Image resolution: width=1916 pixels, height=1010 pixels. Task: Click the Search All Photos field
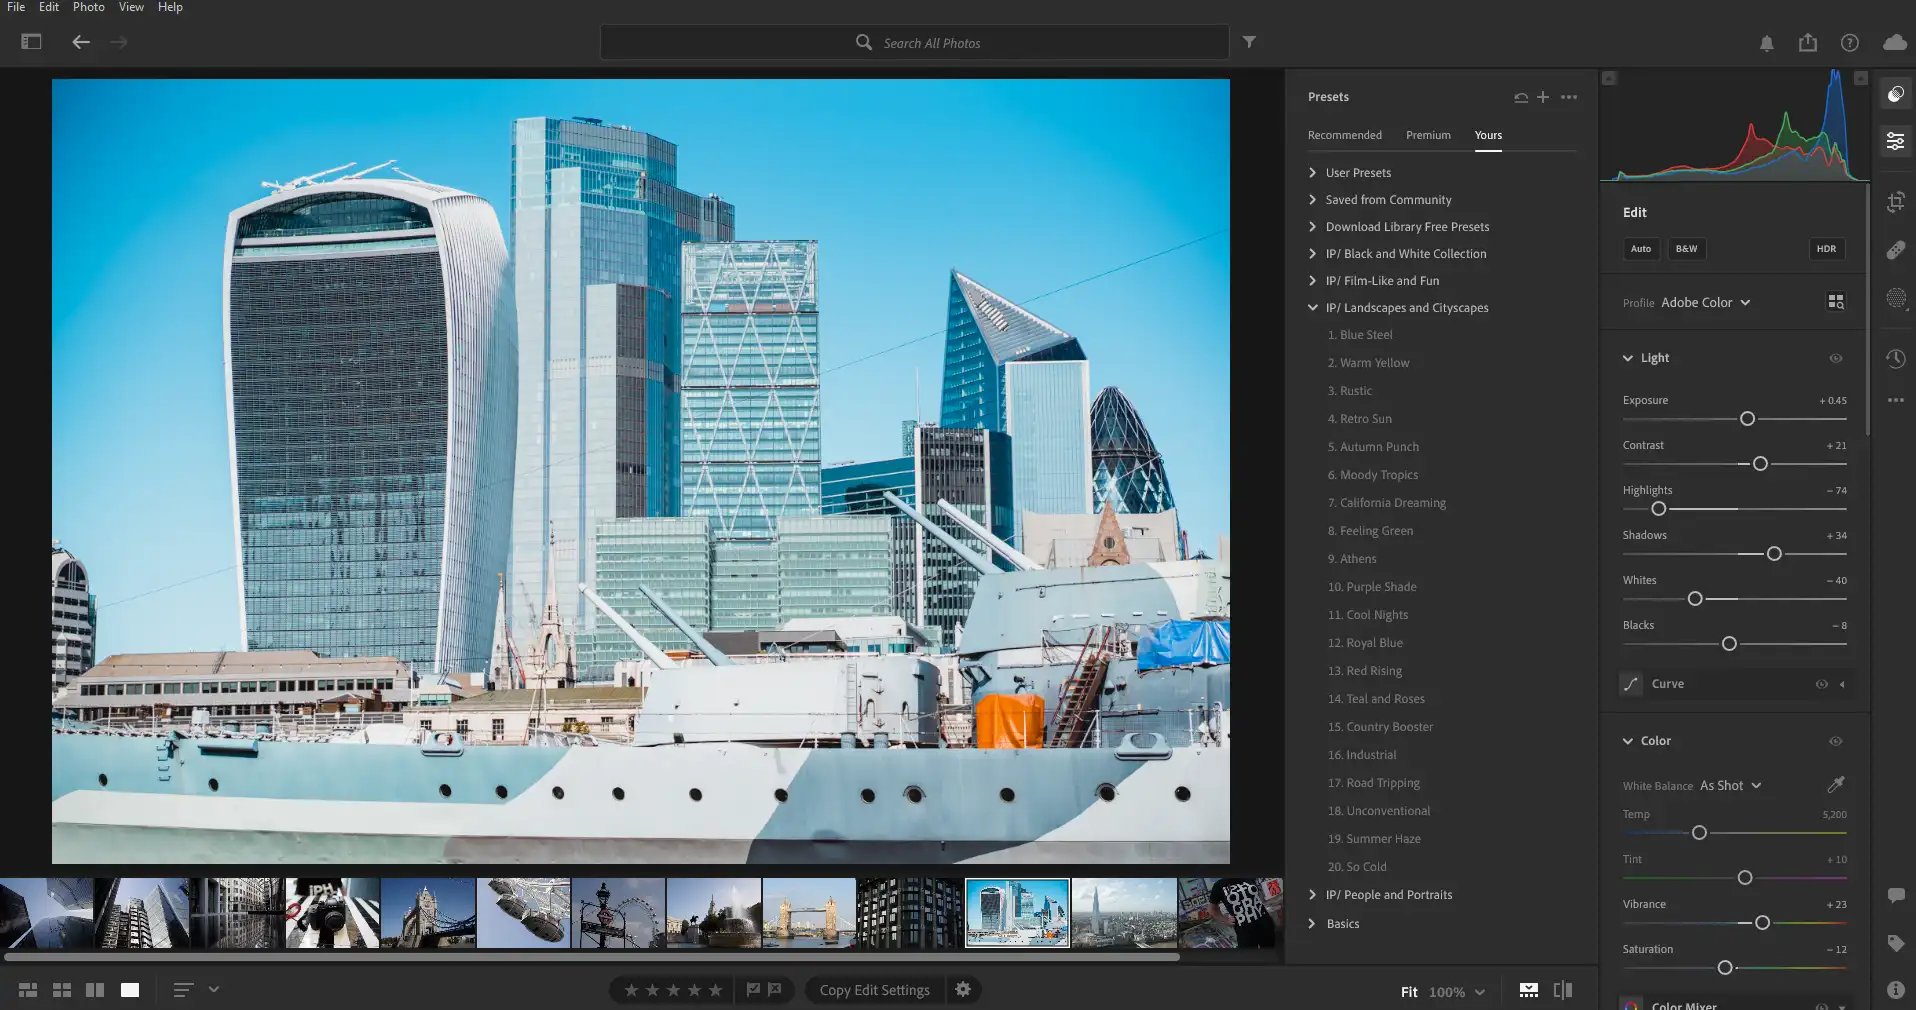pos(914,42)
